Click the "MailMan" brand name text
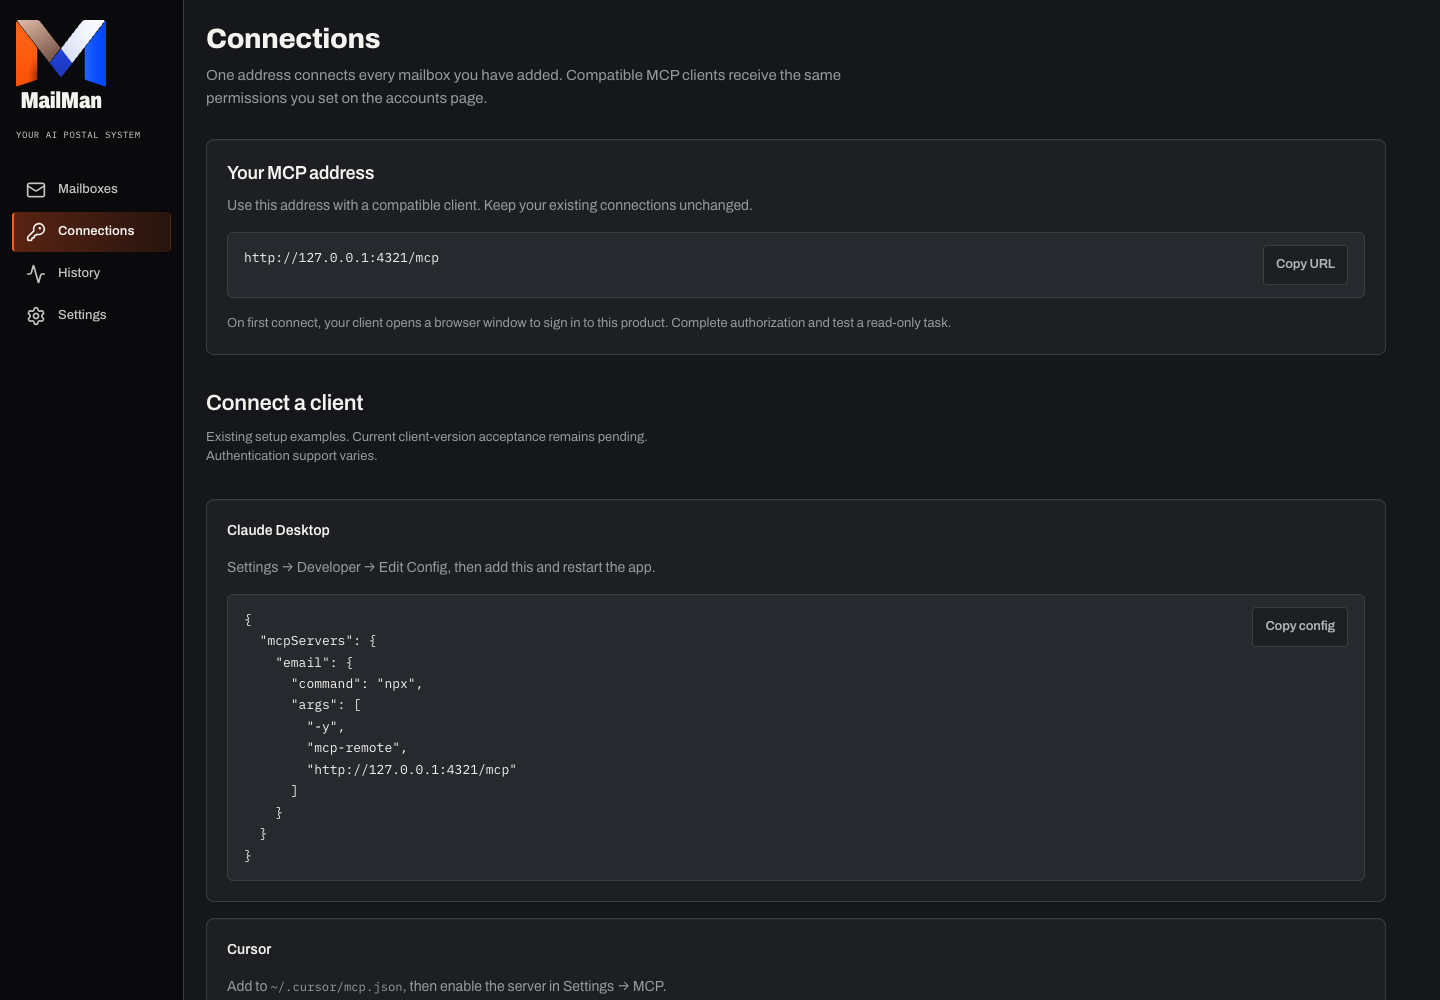 (x=61, y=100)
